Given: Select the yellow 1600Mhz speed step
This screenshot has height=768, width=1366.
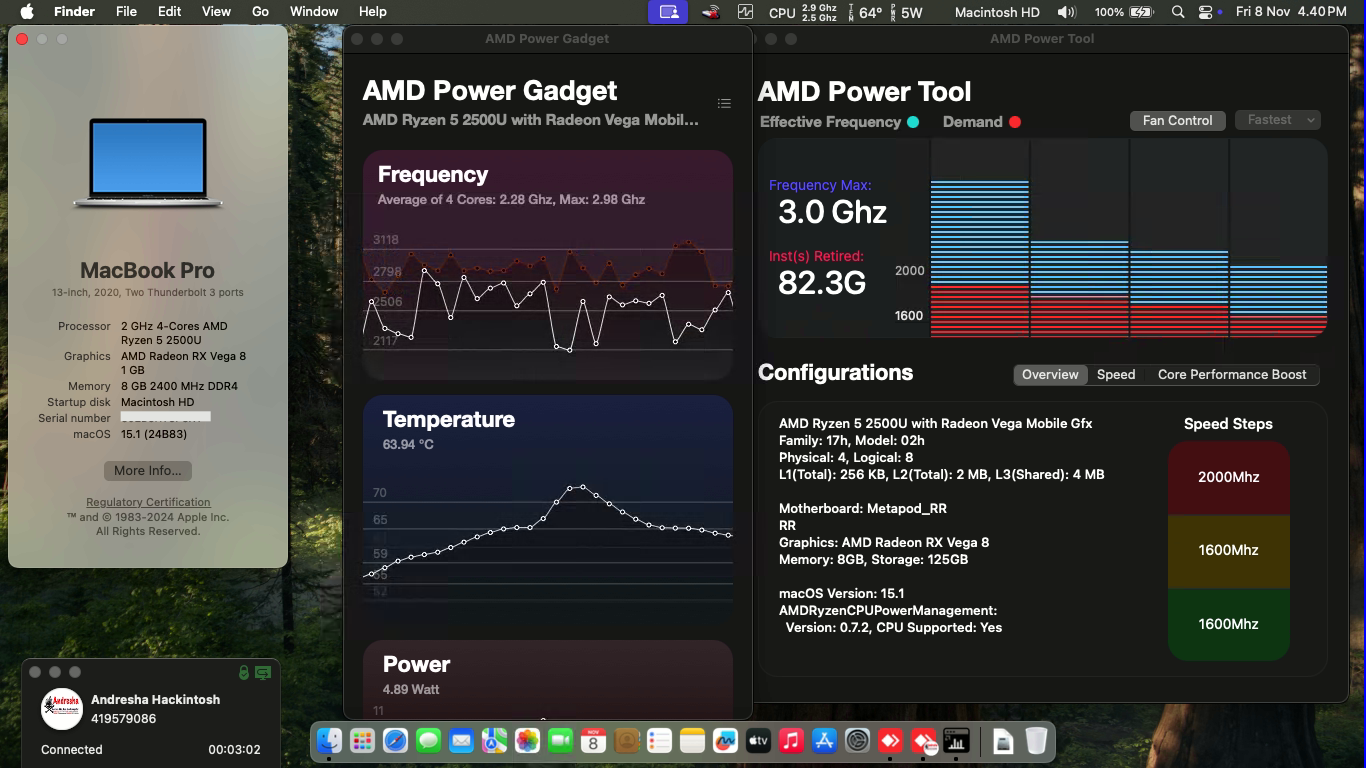Looking at the screenshot, I should [x=1228, y=550].
